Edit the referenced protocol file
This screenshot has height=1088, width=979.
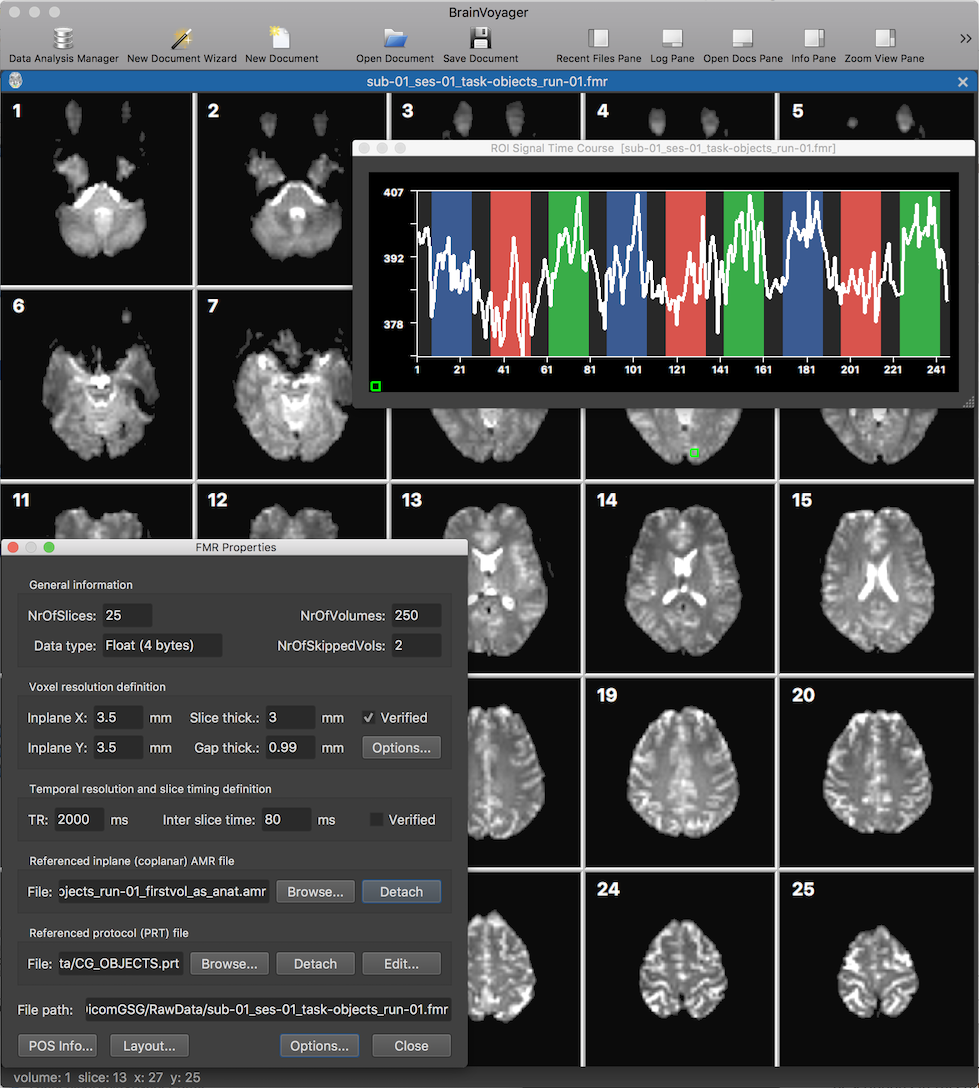pos(401,964)
